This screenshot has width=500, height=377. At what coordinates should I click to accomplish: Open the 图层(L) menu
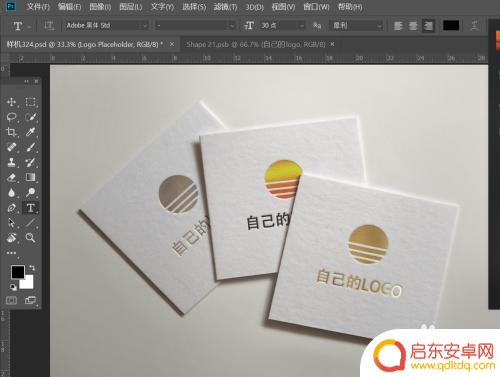point(131,7)
